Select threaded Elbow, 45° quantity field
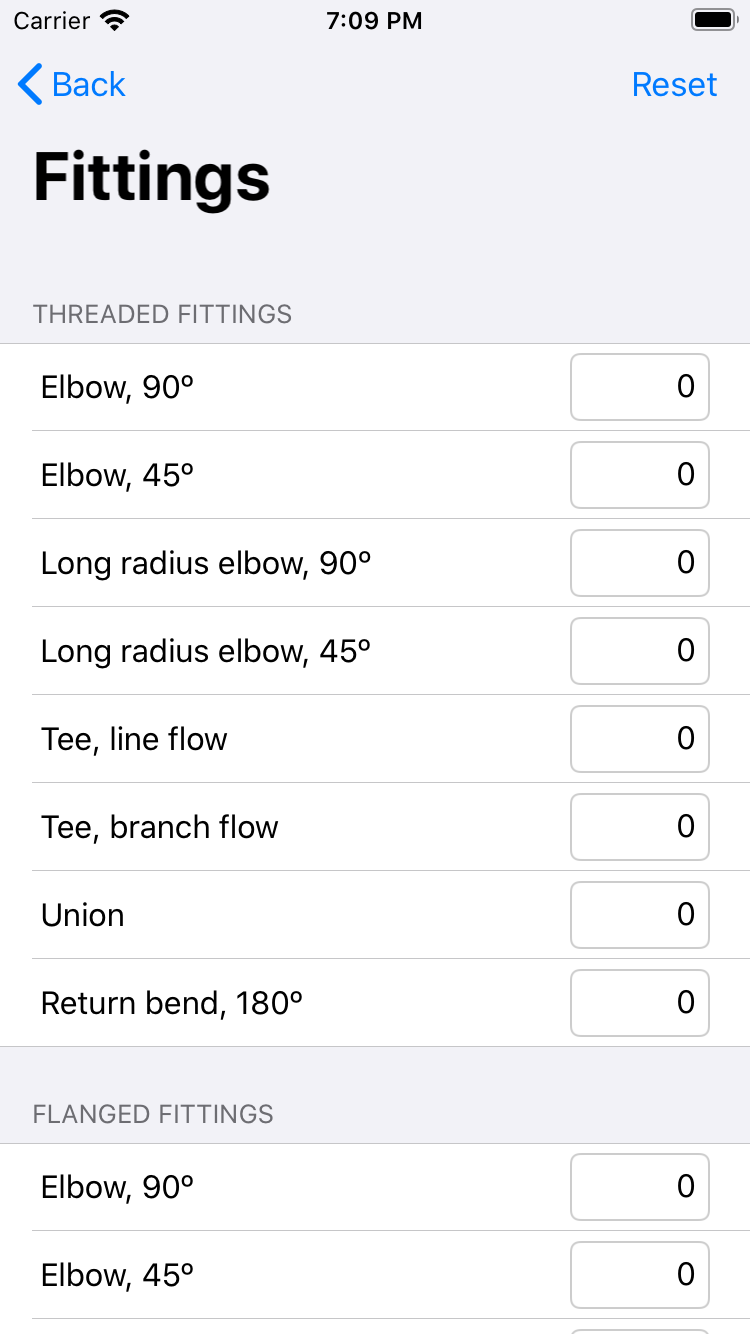 [640, 475]
